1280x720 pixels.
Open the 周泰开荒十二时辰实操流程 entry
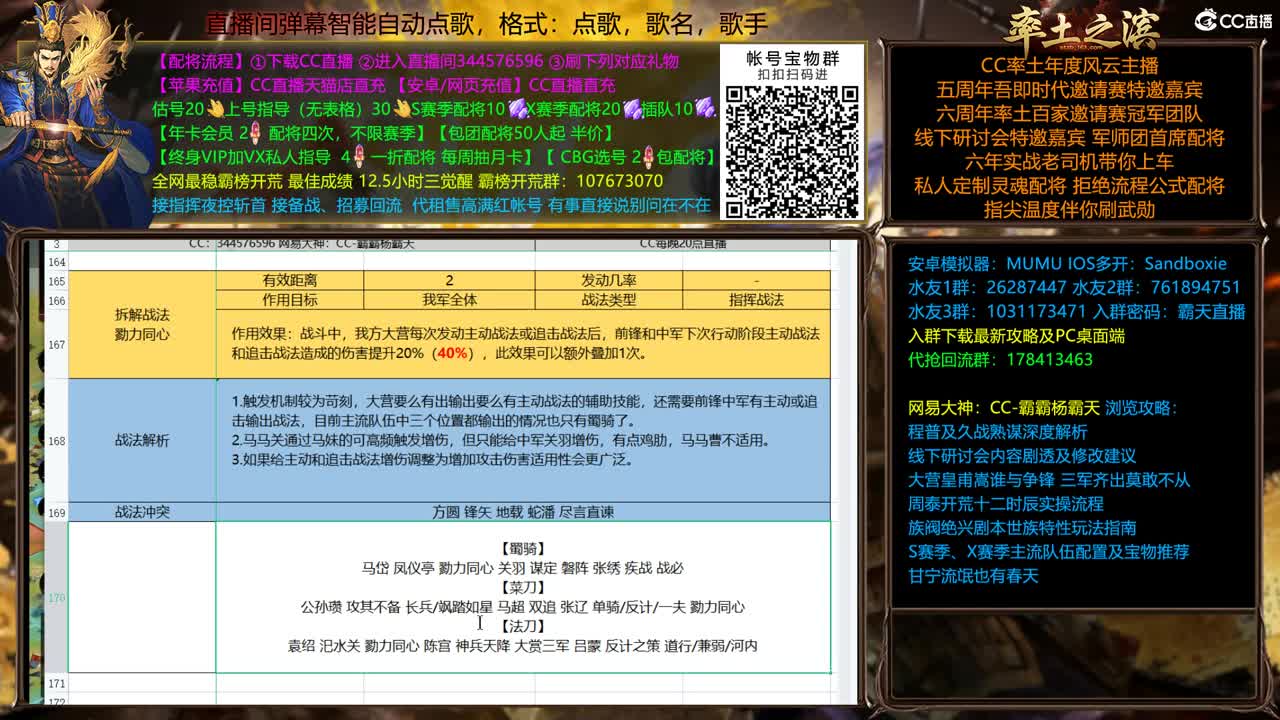point(1005,504)
